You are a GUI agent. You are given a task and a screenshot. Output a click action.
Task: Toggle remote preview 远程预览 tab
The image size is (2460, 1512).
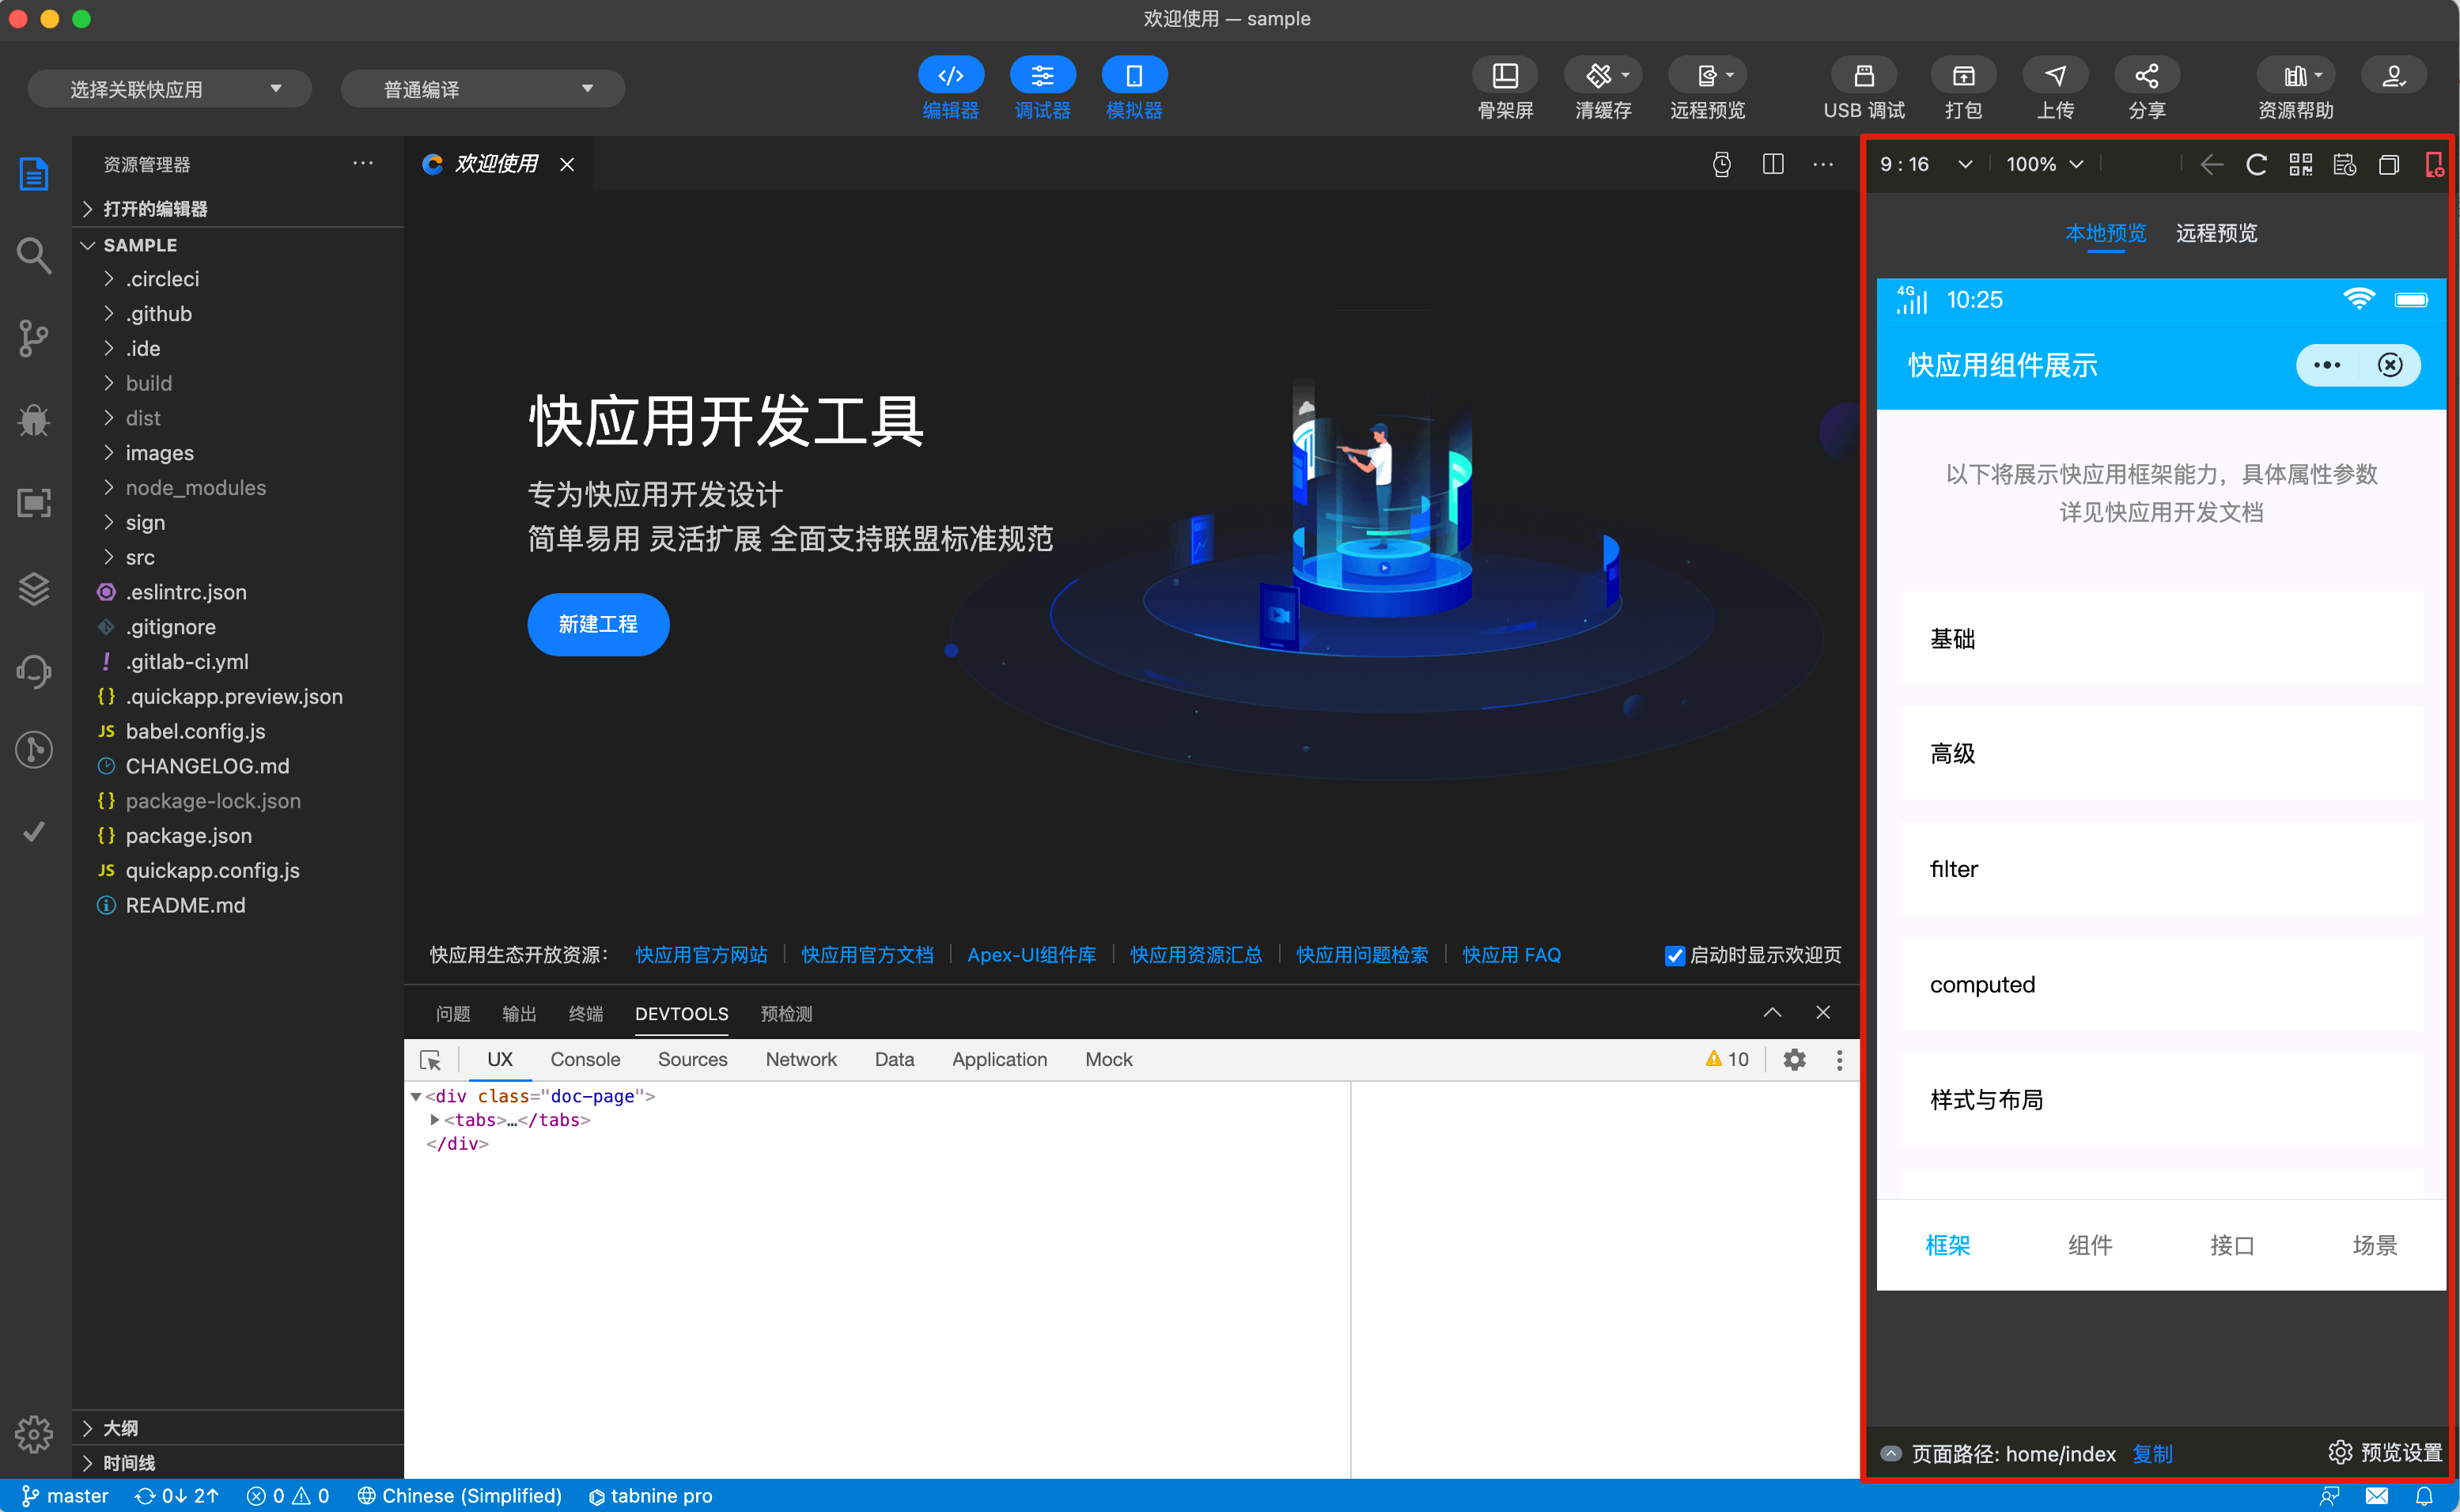[2217, 232]
